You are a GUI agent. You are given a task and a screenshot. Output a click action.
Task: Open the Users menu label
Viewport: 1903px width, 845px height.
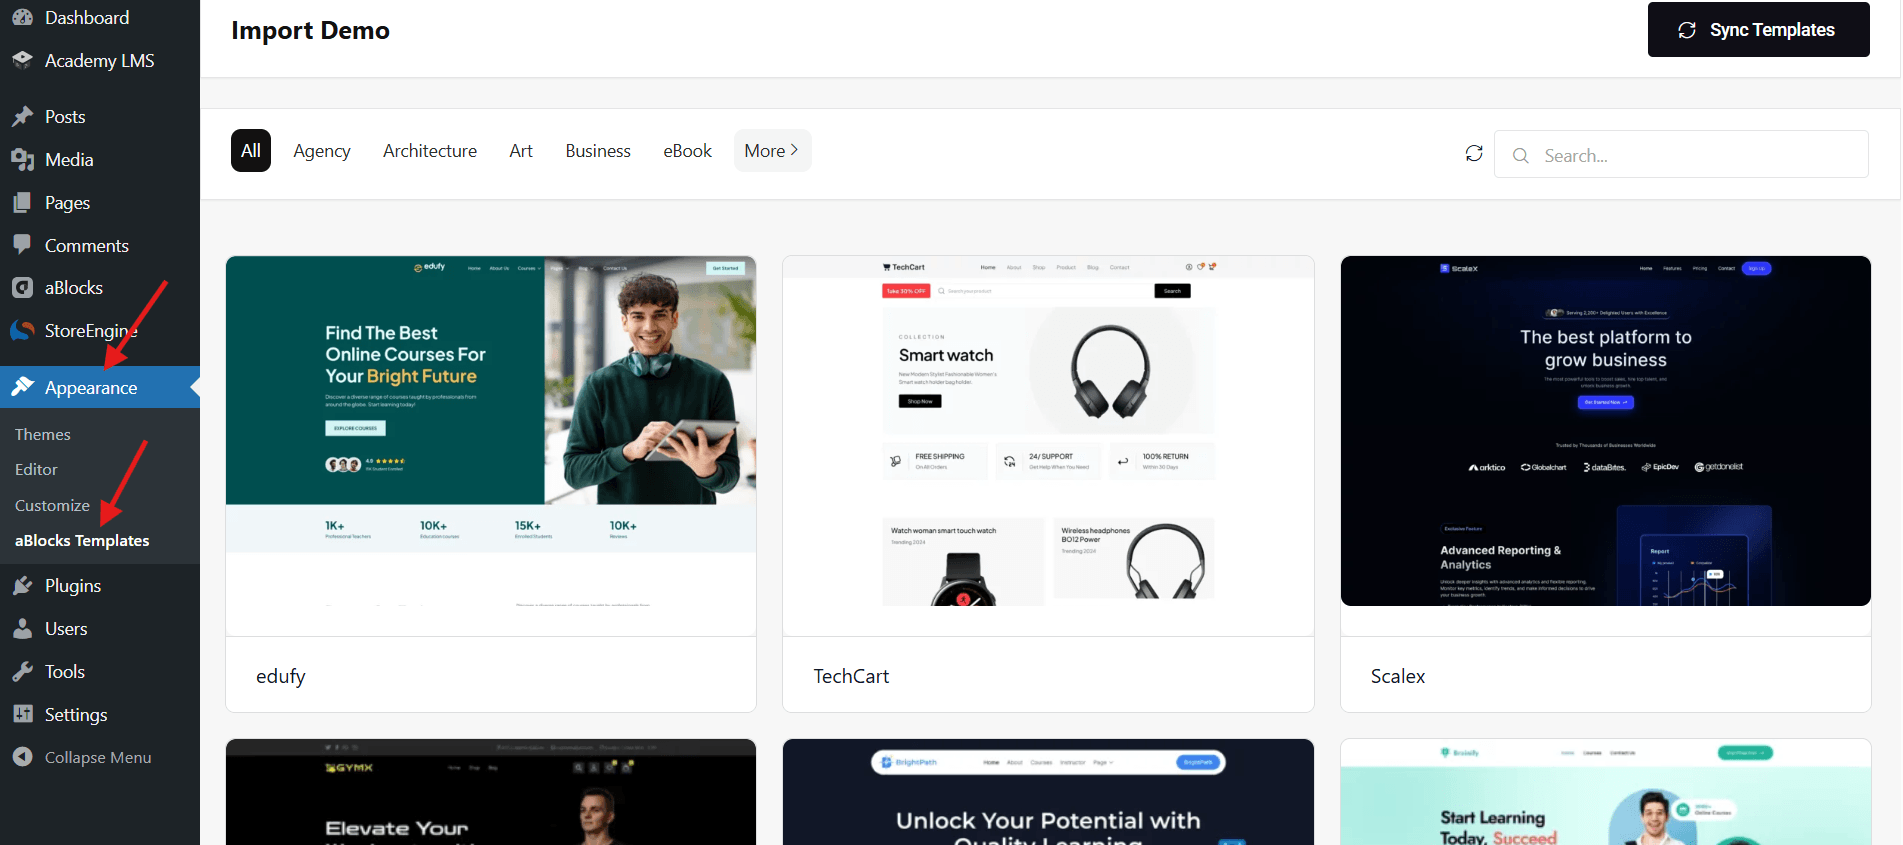66,629
